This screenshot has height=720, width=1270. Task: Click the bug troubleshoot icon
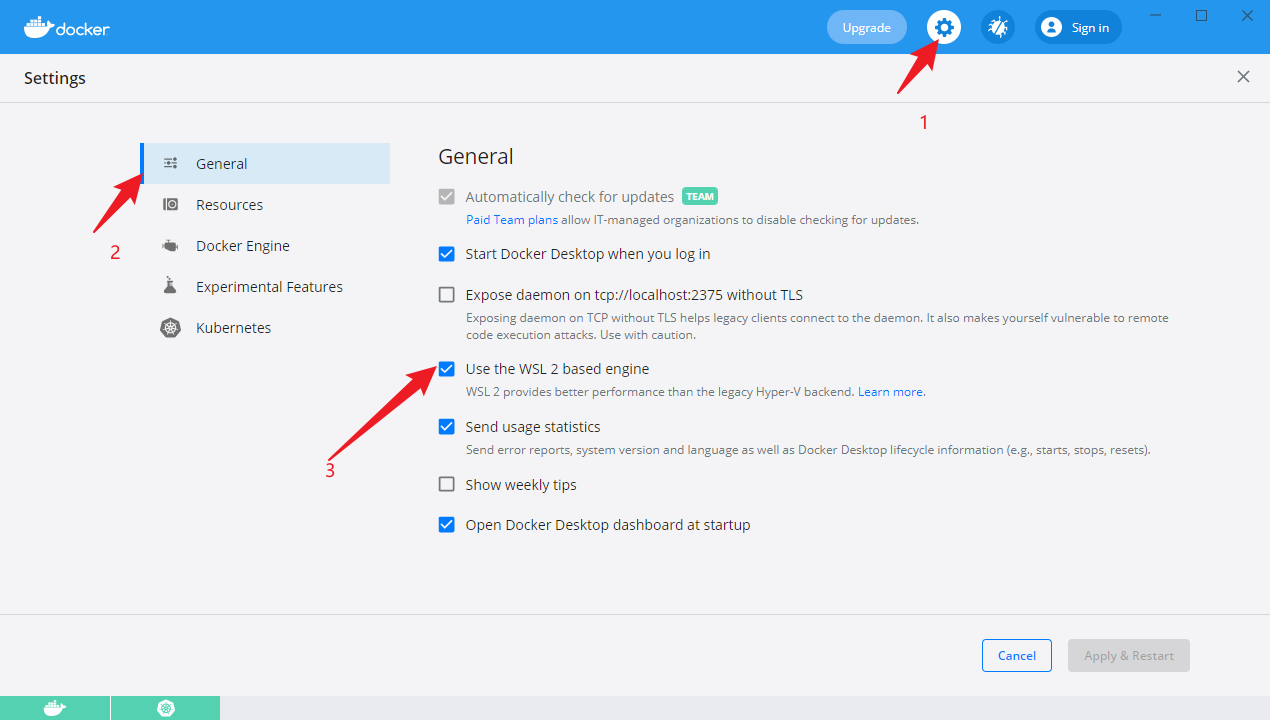(998, 27)
